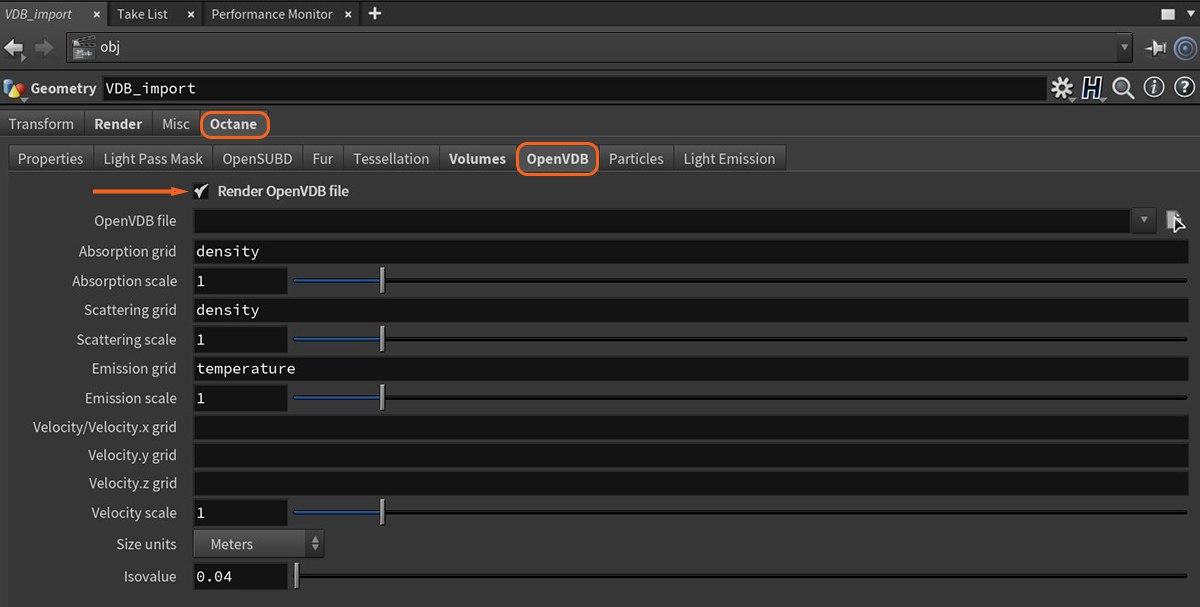Expand the OpenVDB file path dropdown arrow
This screenshot has height=607, width=1200.
[1143, 221]
